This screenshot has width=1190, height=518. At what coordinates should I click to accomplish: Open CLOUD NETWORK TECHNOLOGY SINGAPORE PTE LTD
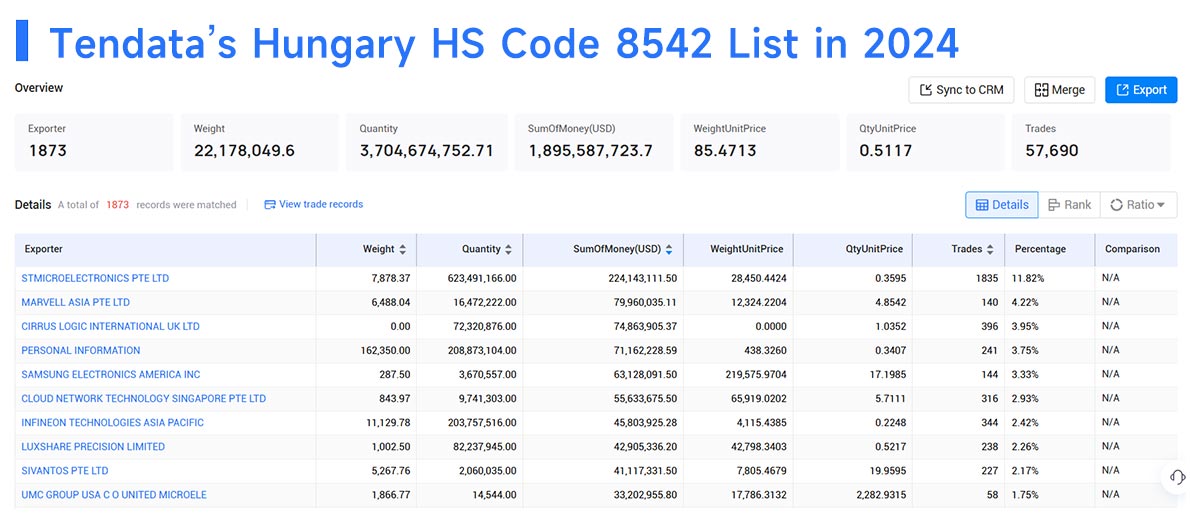click(x=144, y=398)
